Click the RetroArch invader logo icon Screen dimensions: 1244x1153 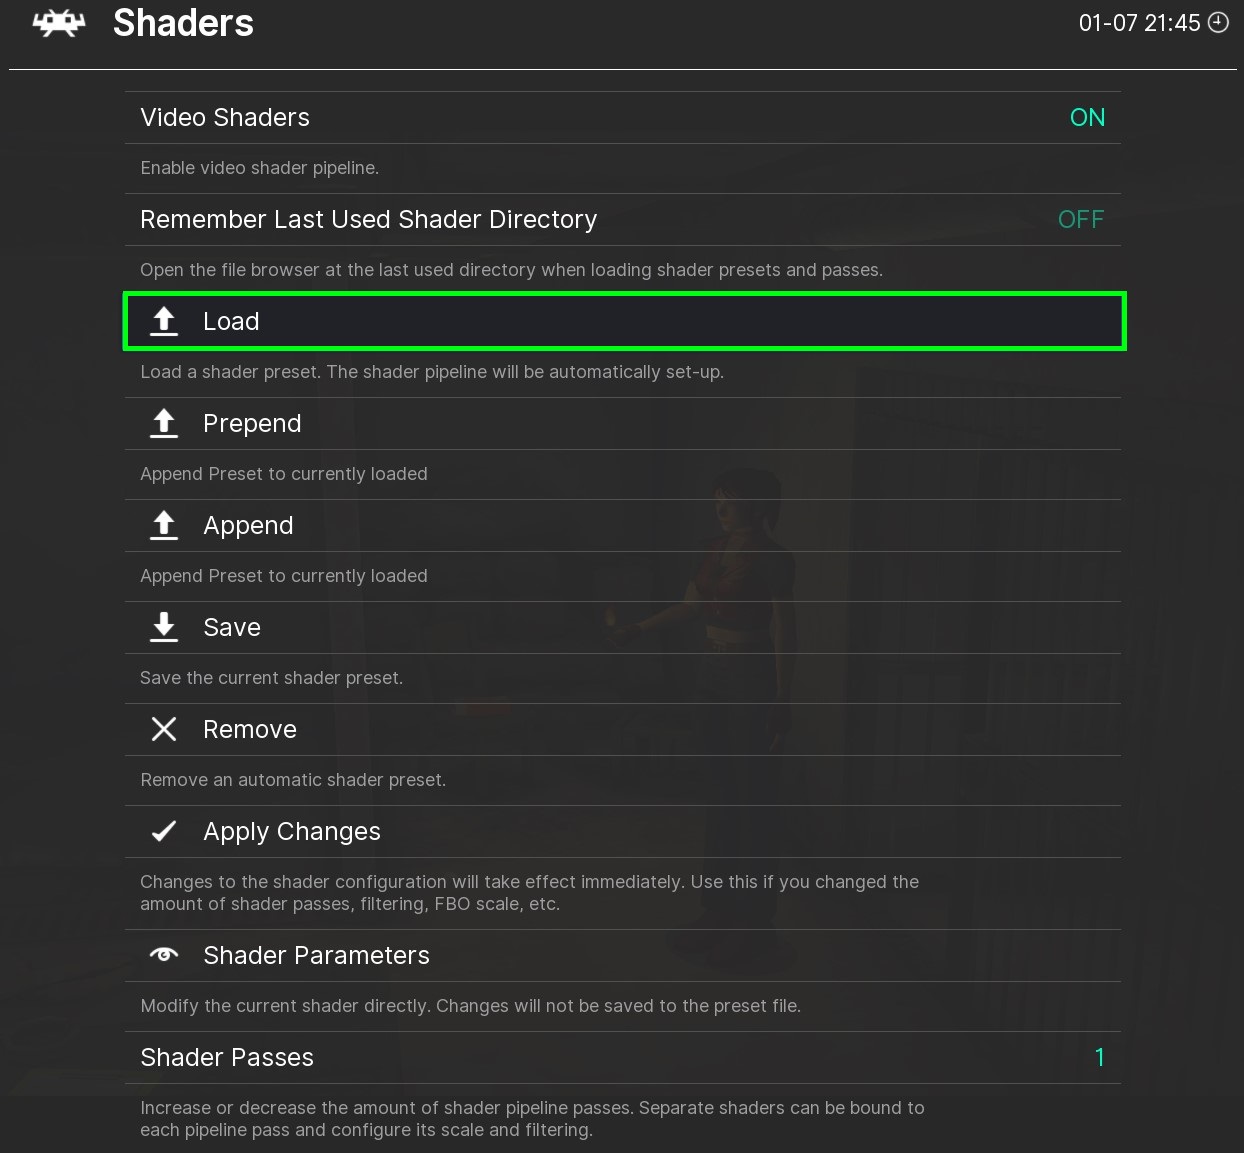point(59,23)
